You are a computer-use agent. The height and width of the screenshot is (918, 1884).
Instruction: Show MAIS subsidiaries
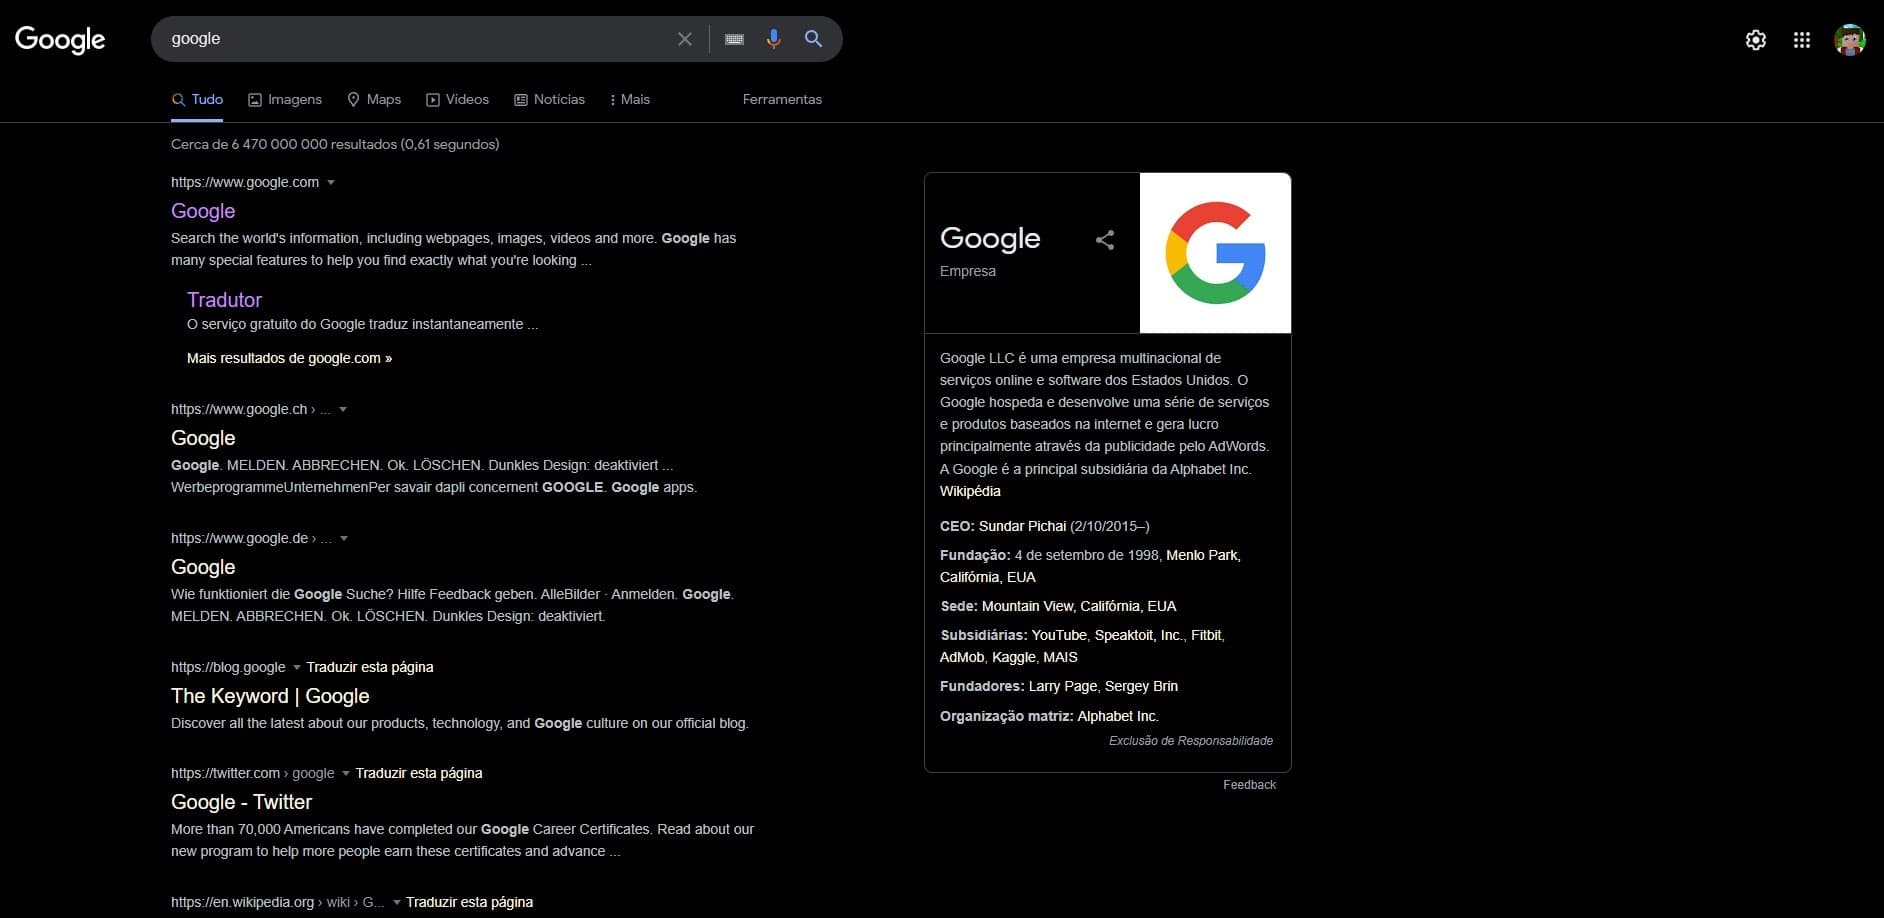point(1061,657)
